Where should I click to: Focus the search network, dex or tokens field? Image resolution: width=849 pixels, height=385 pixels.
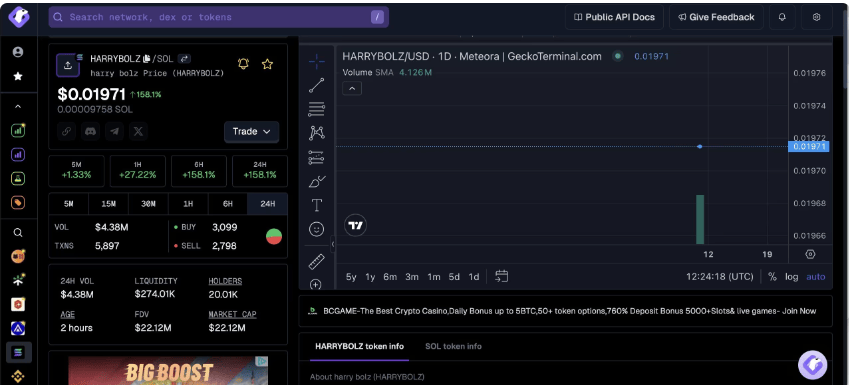click(x=219, y=17)
